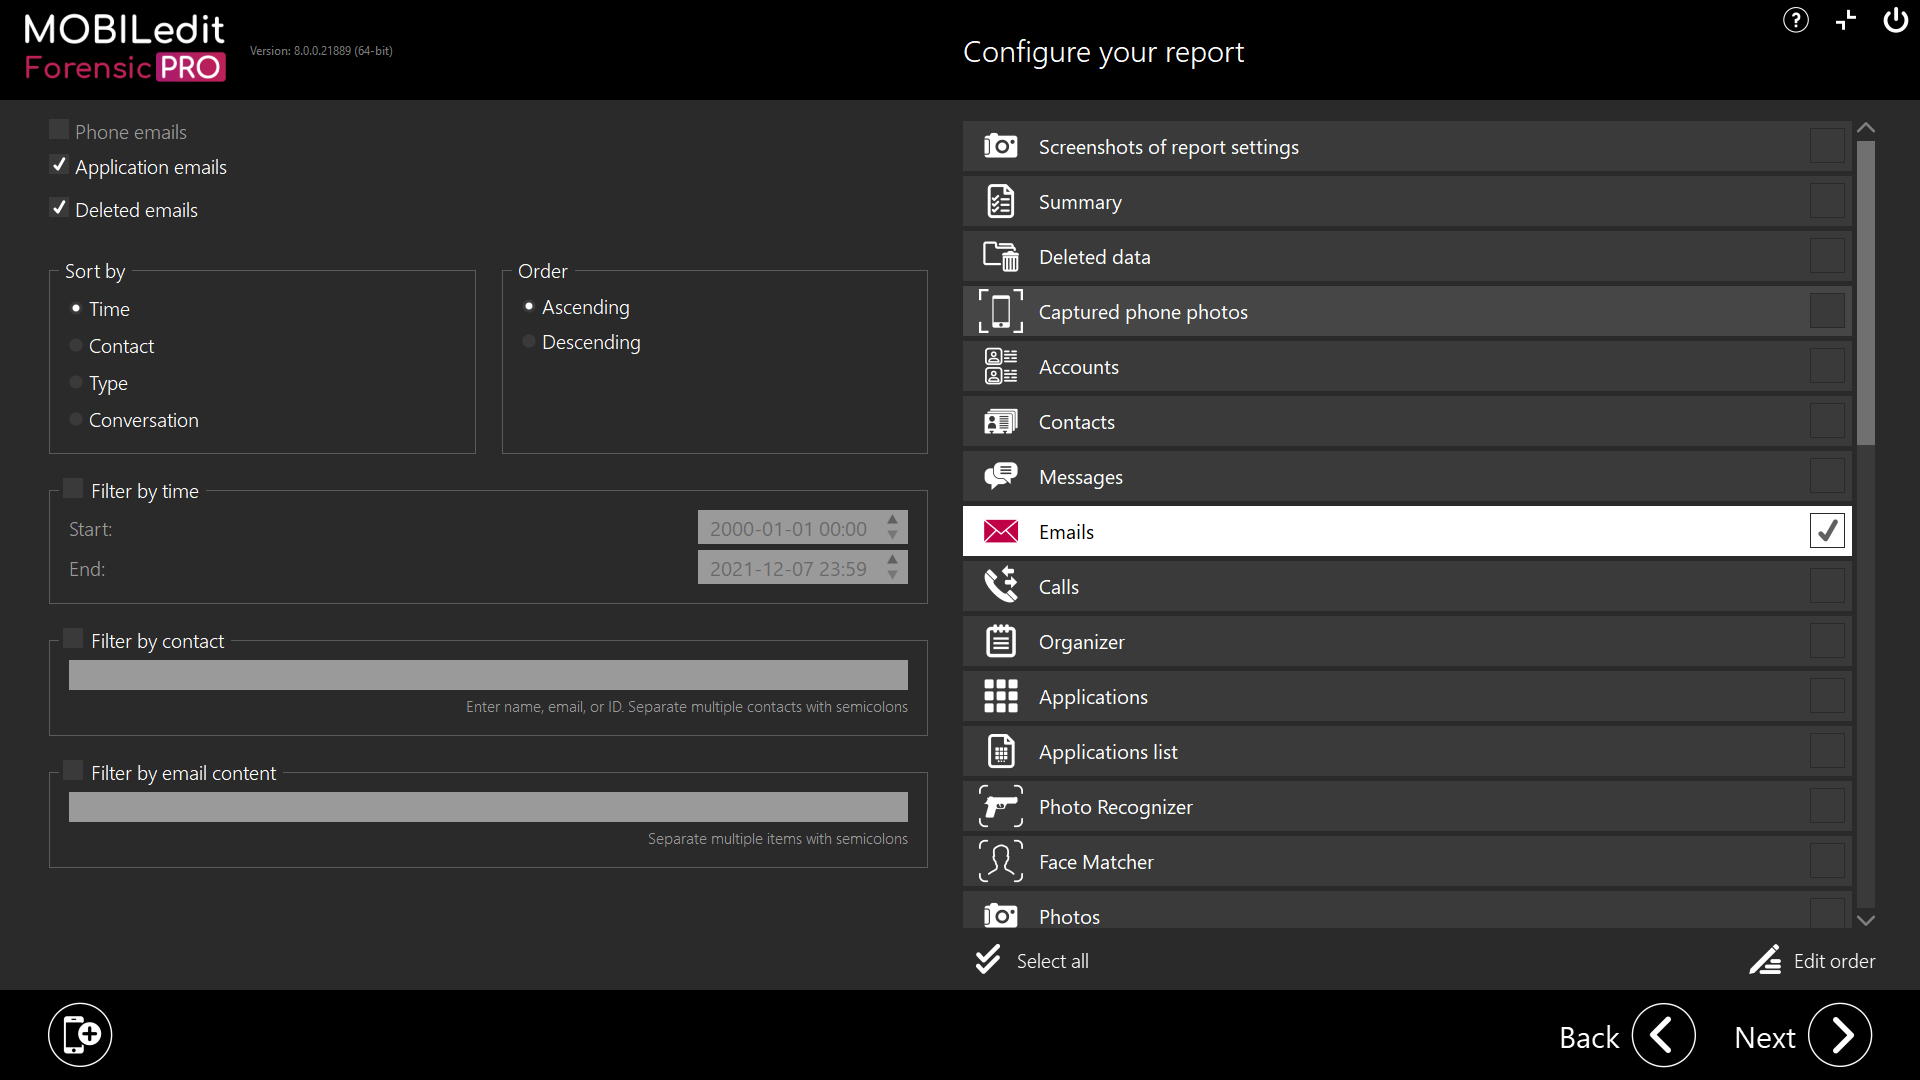Image resolution: width=1920 pixels, height=1080 pixels.
Task: Click the Filter by contact input field
Action: [x=488, y=675]
